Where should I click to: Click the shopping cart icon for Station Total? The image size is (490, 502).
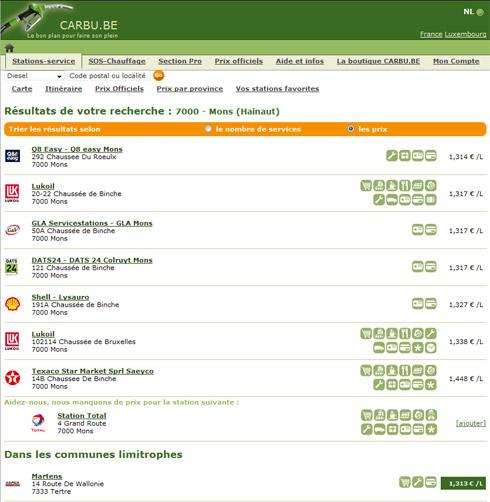coord(367,415)
